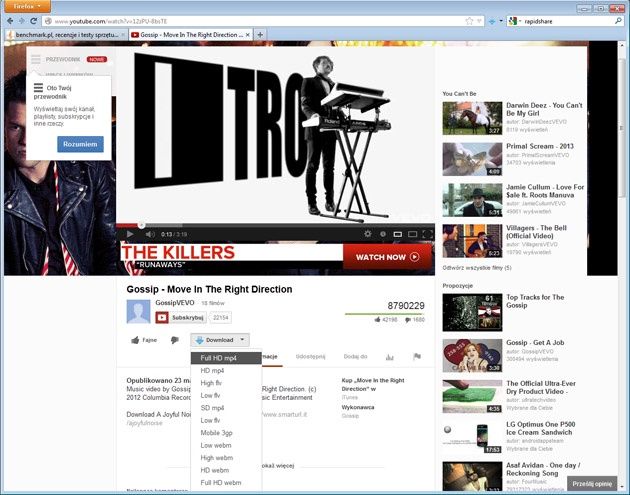Choose SD mp4 download

tap(226, 408)
